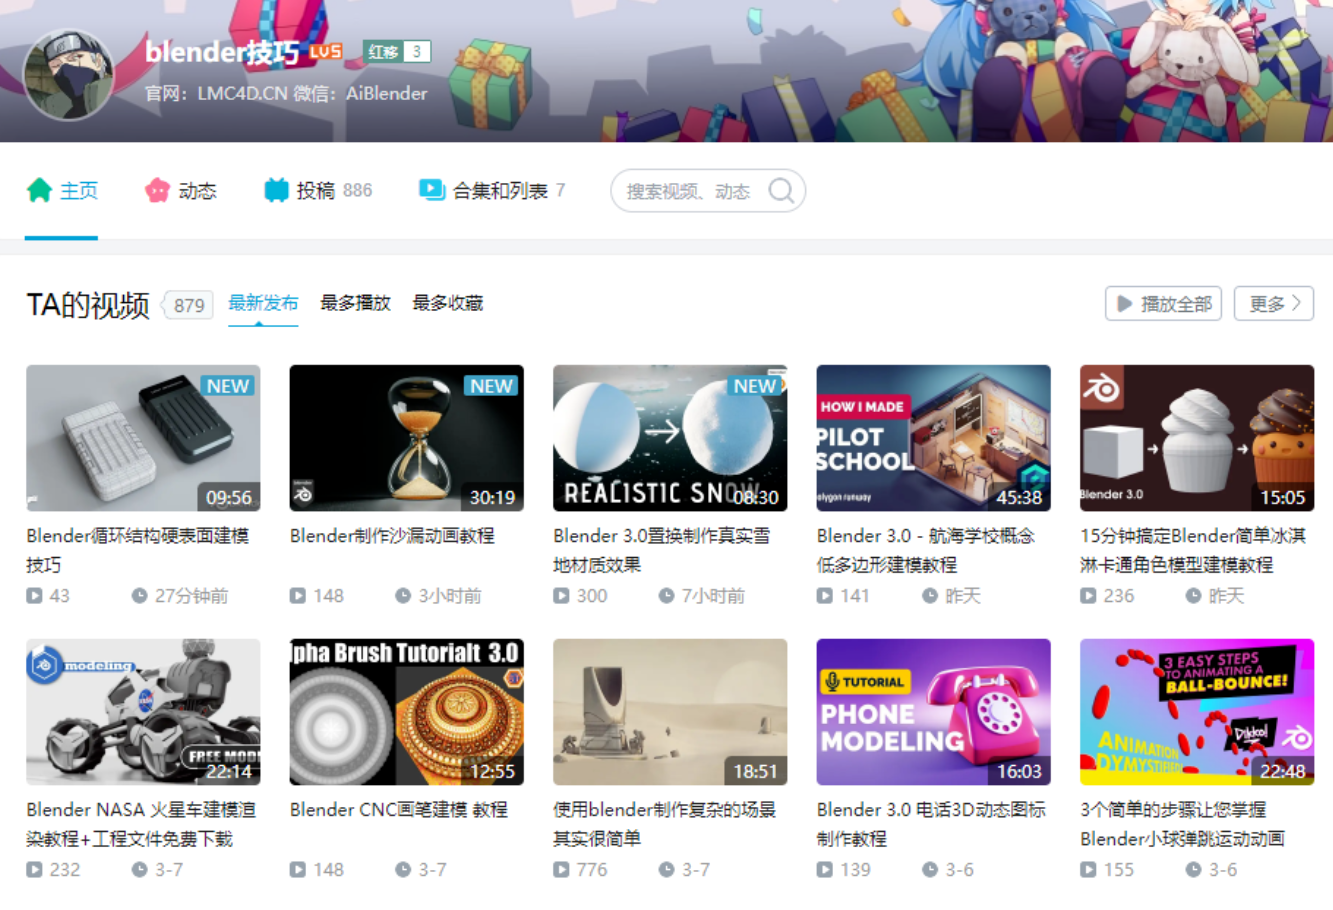Open the hourglass video thumbnail 30:19
The image size is (1333, 910).
(x=406, y=438)
